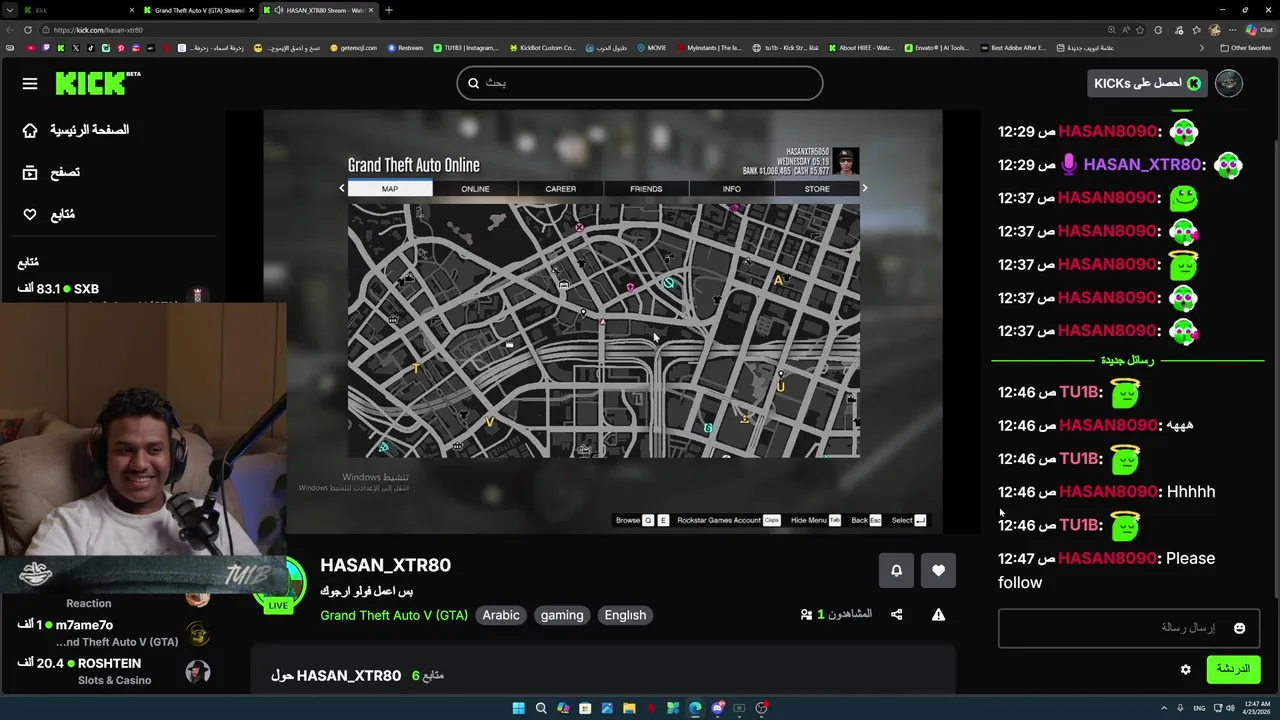Screen dimensions: 1280x720
Task: Click the home icon in the Kick sidebar
Action: tap(30, 130)
